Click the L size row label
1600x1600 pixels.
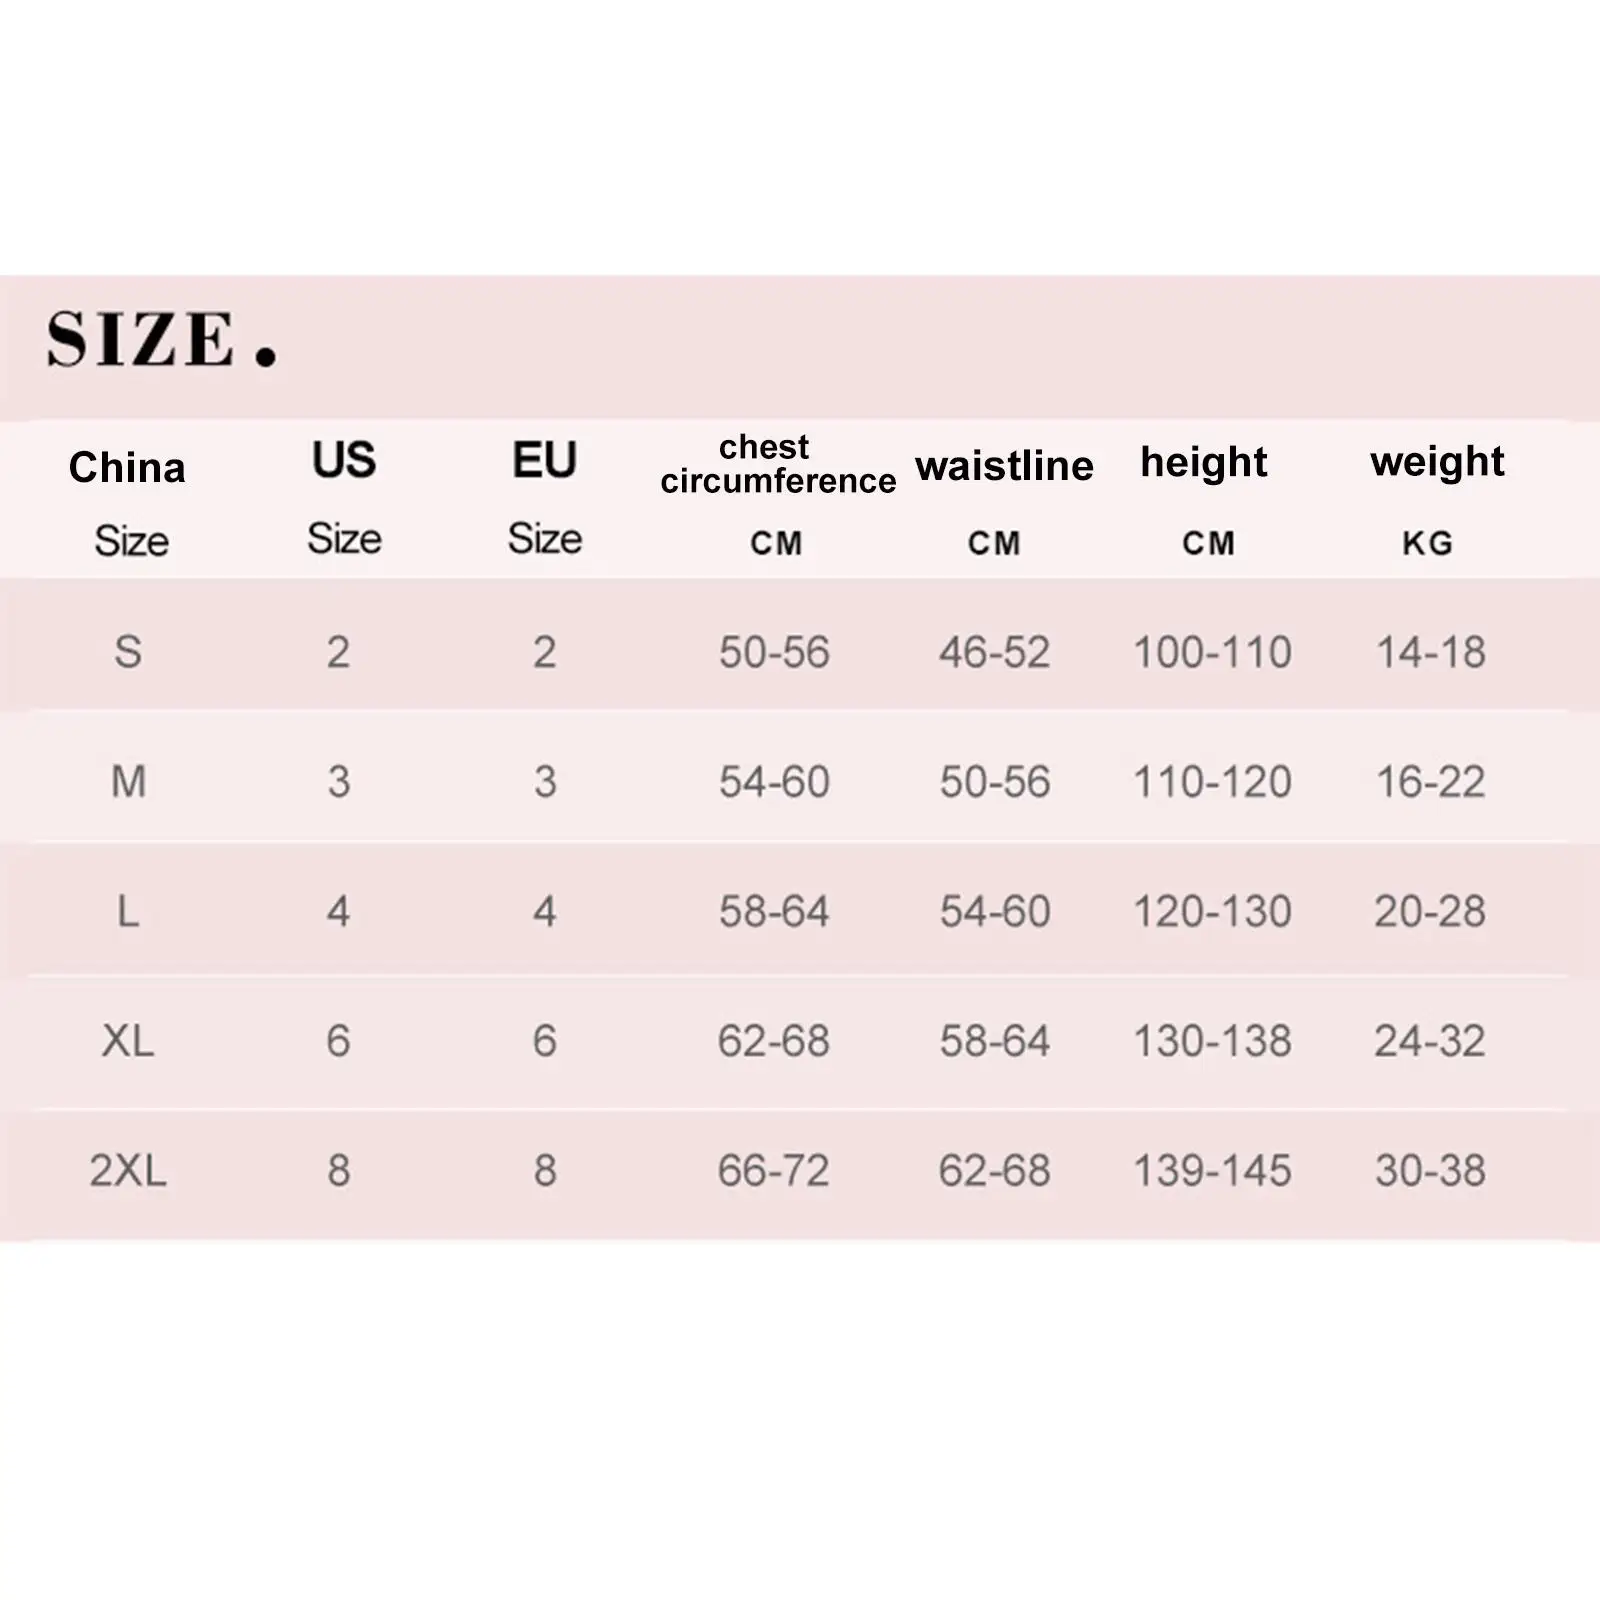(128, 911)
